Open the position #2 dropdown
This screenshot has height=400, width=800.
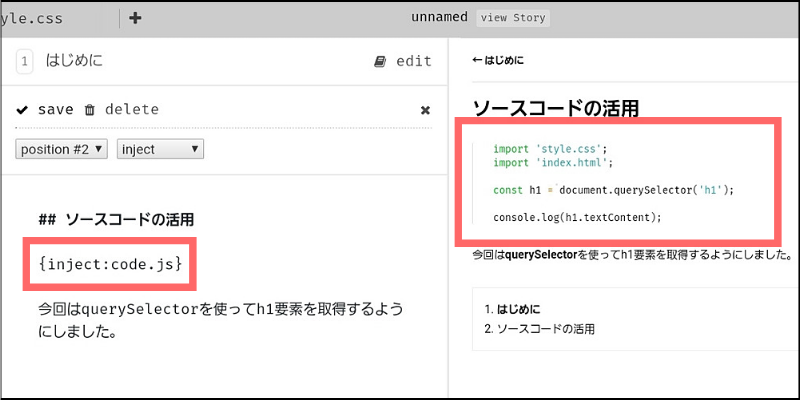(61, 149)
